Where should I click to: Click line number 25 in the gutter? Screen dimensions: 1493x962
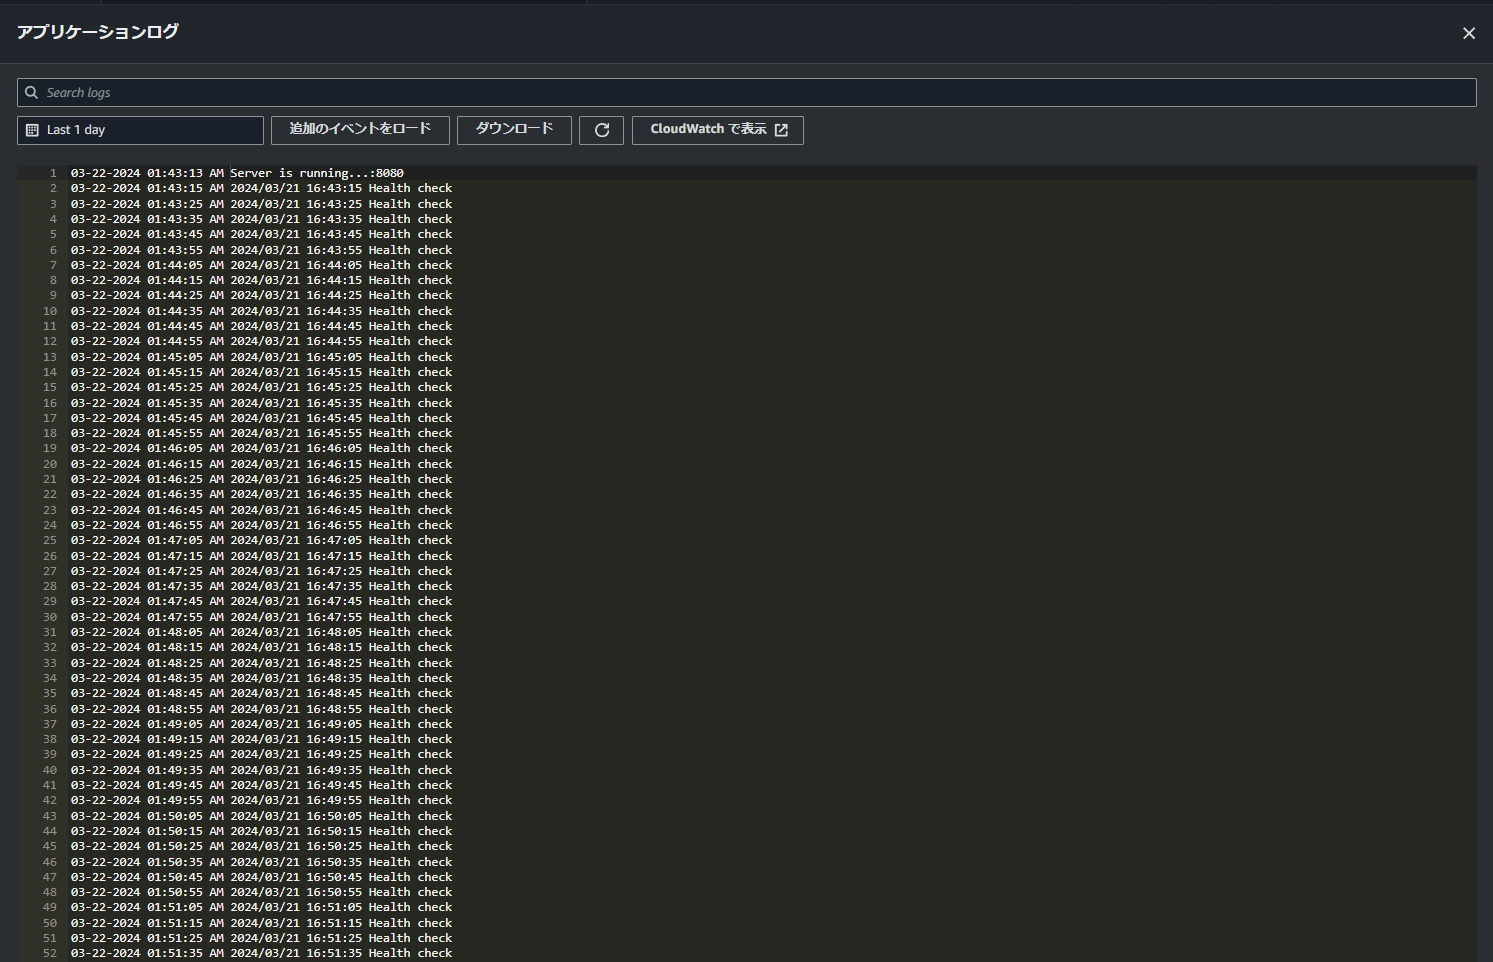[48, 540]
